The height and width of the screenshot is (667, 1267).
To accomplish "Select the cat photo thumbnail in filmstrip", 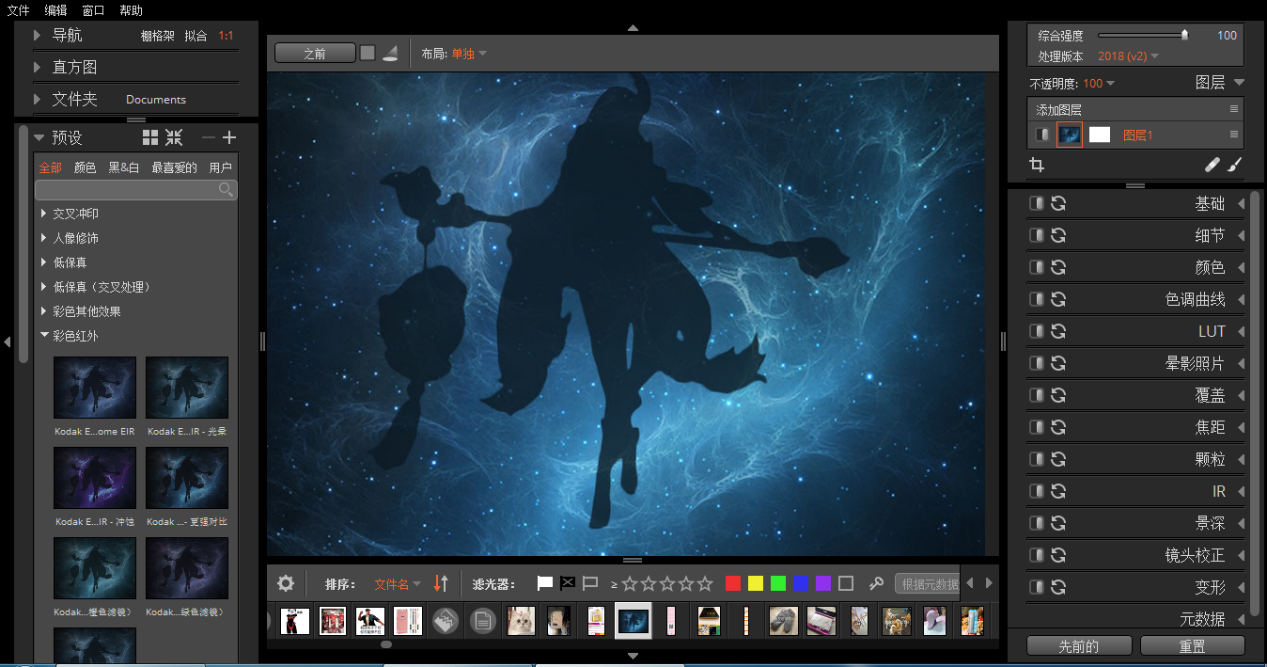I will 520,621.
